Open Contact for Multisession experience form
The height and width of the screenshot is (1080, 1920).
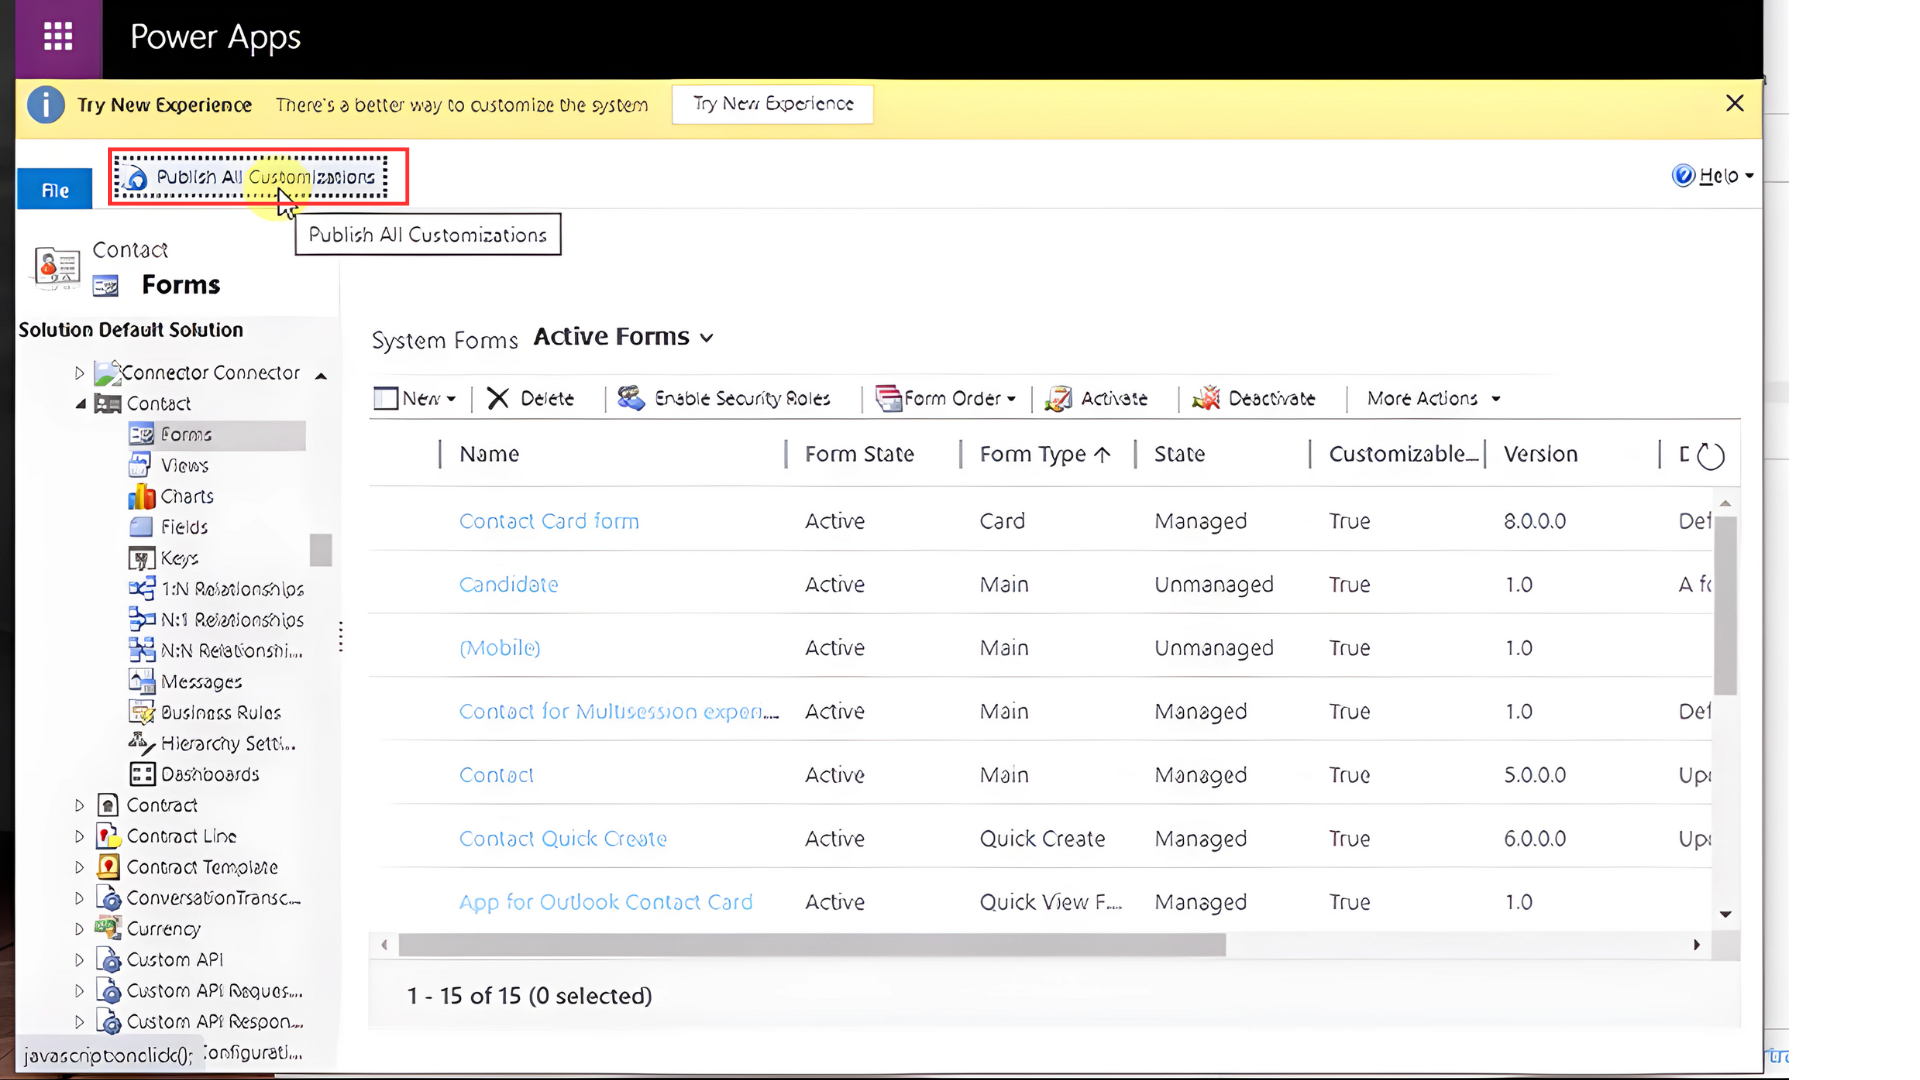pos(618,711)
